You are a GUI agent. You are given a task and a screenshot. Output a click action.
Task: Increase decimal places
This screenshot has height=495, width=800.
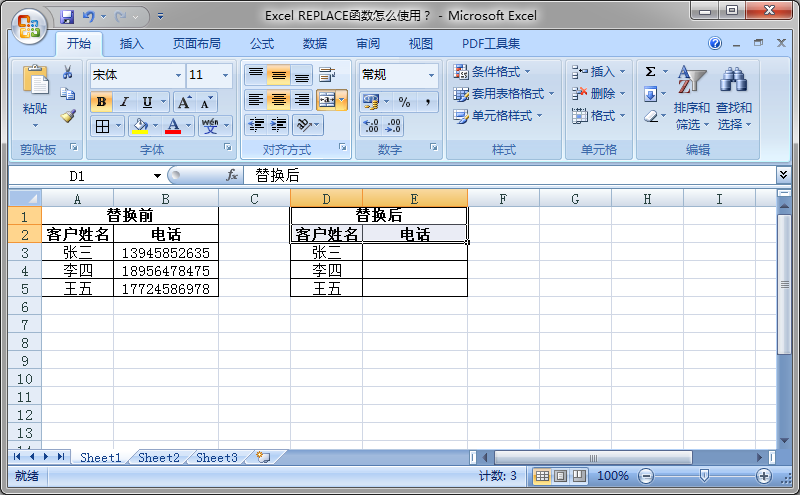(x=371, y=126)
